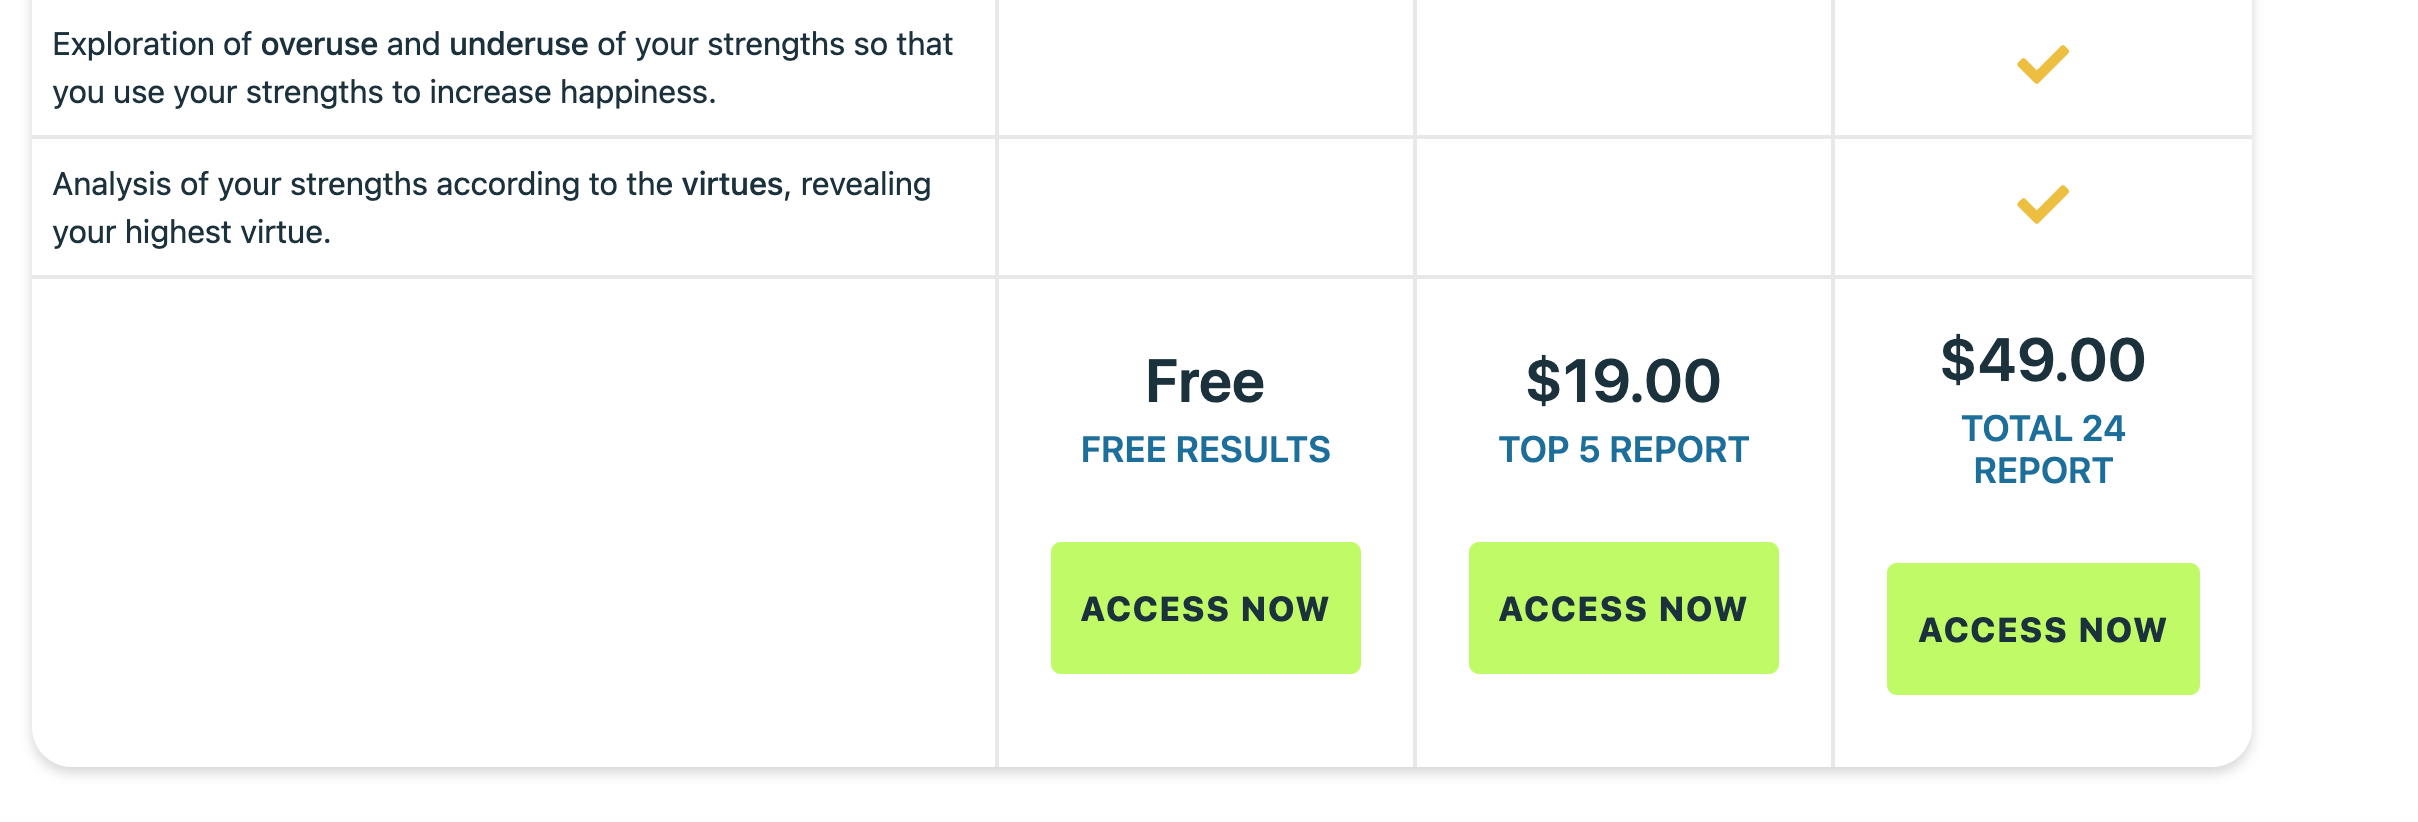Click the "Free" price heading

click(1205, 382)
